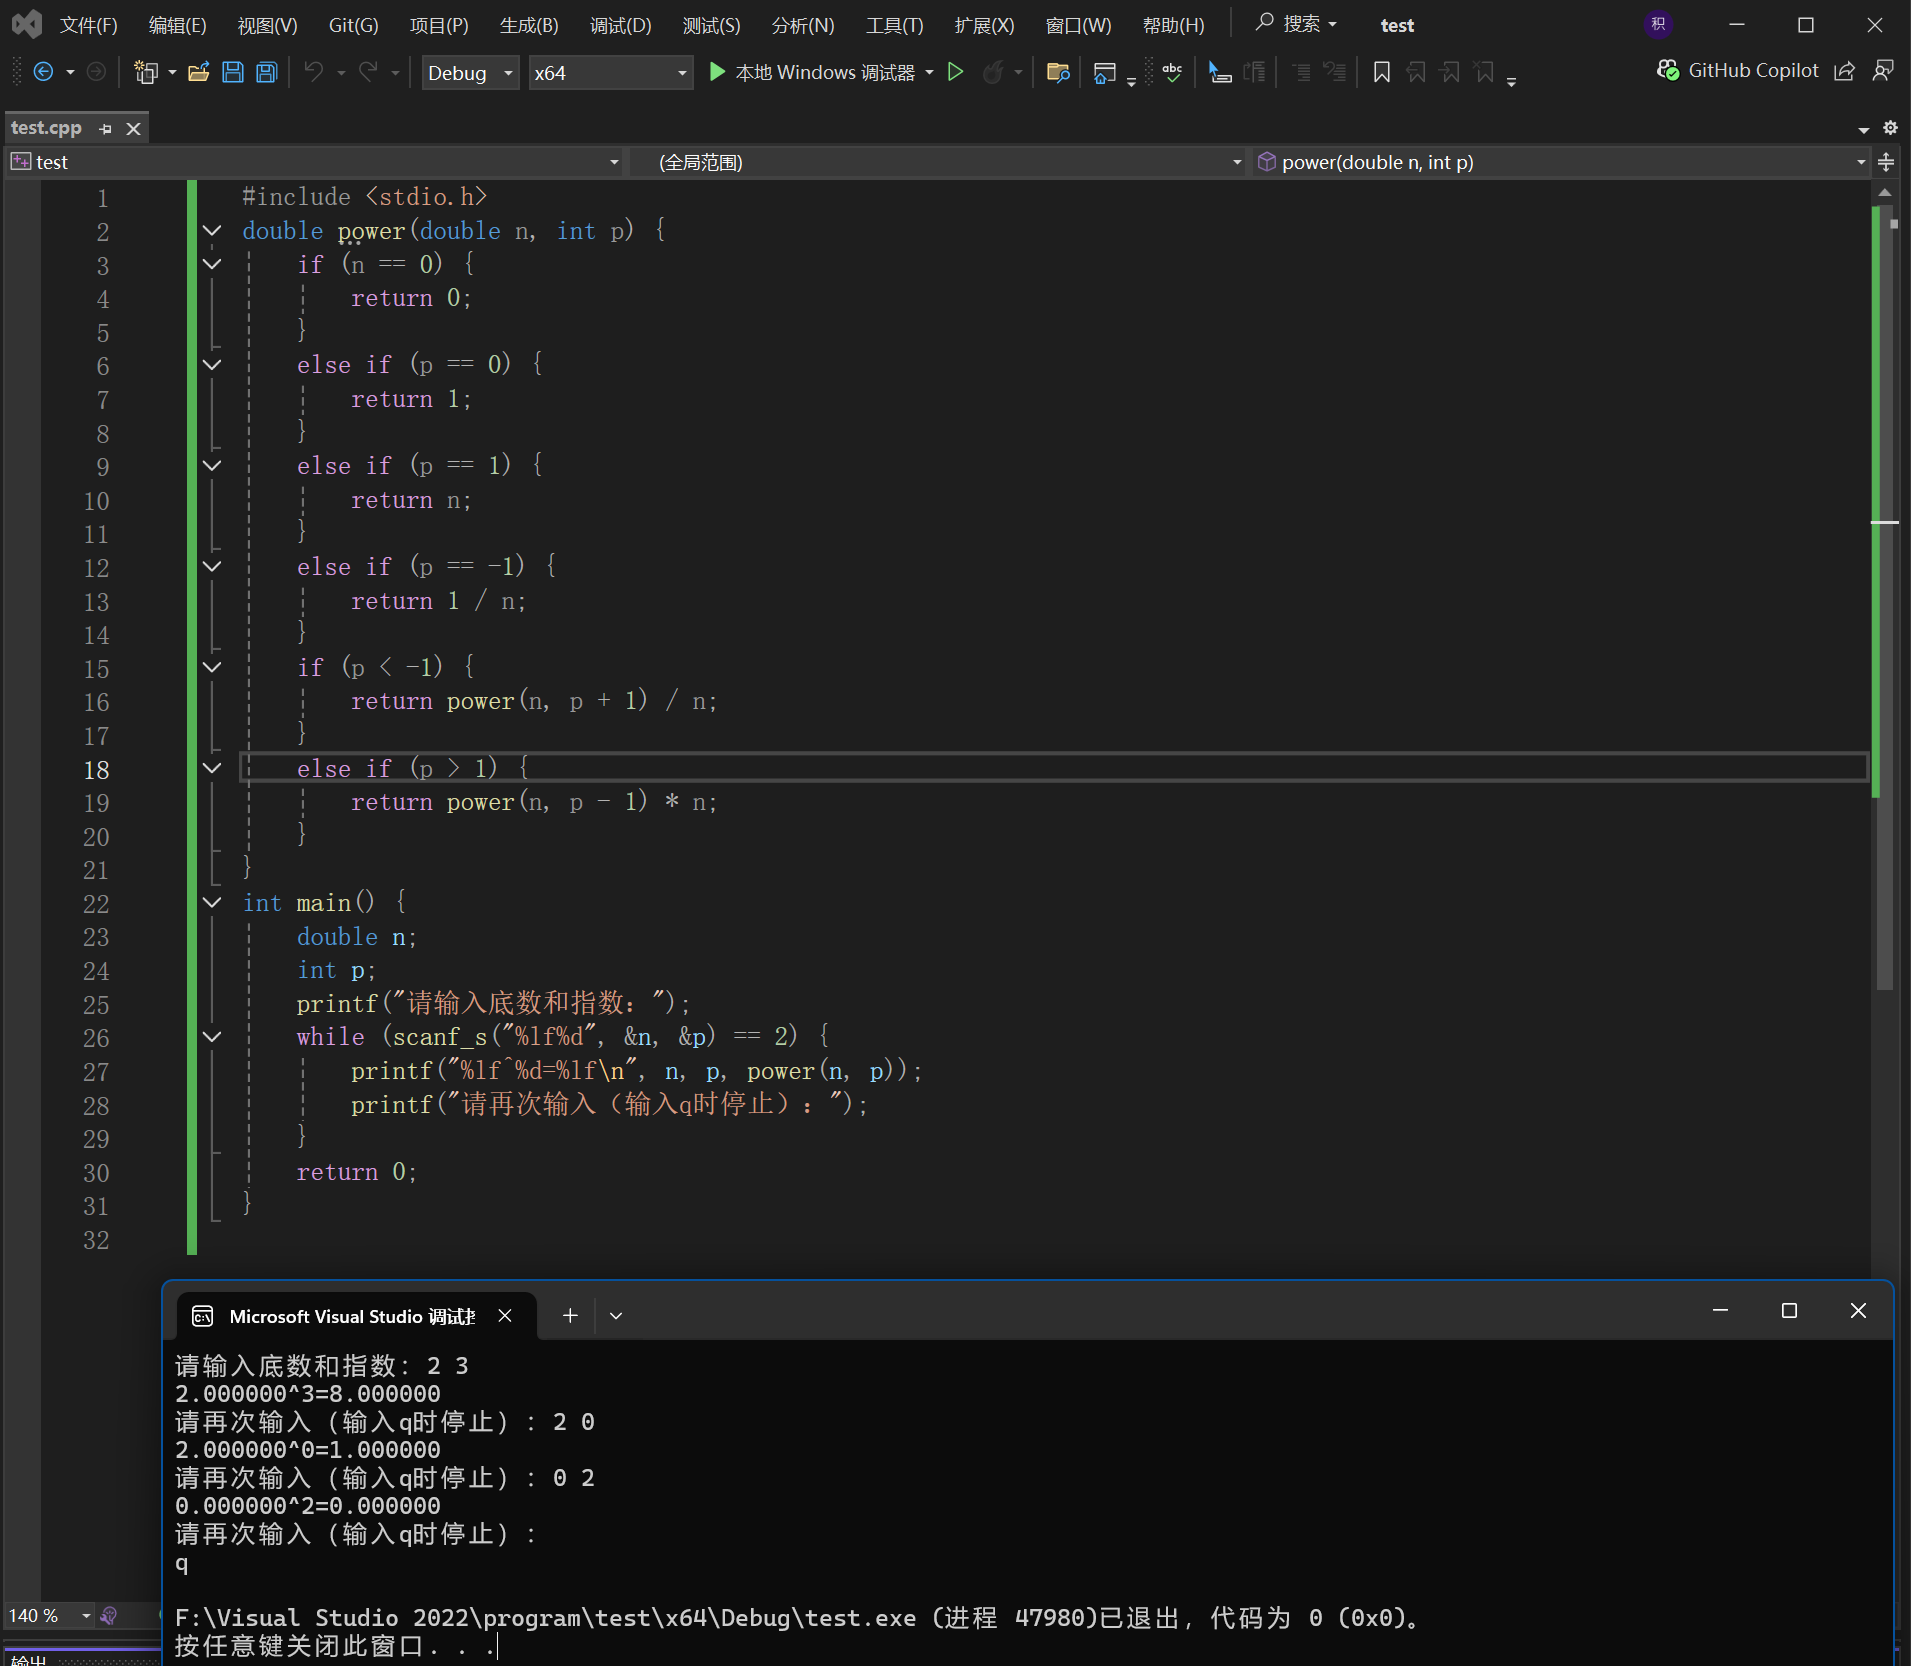Close the debug console tab
The width and height of the screenshot is (1911, 1666).
click(x=505, y=1316)
